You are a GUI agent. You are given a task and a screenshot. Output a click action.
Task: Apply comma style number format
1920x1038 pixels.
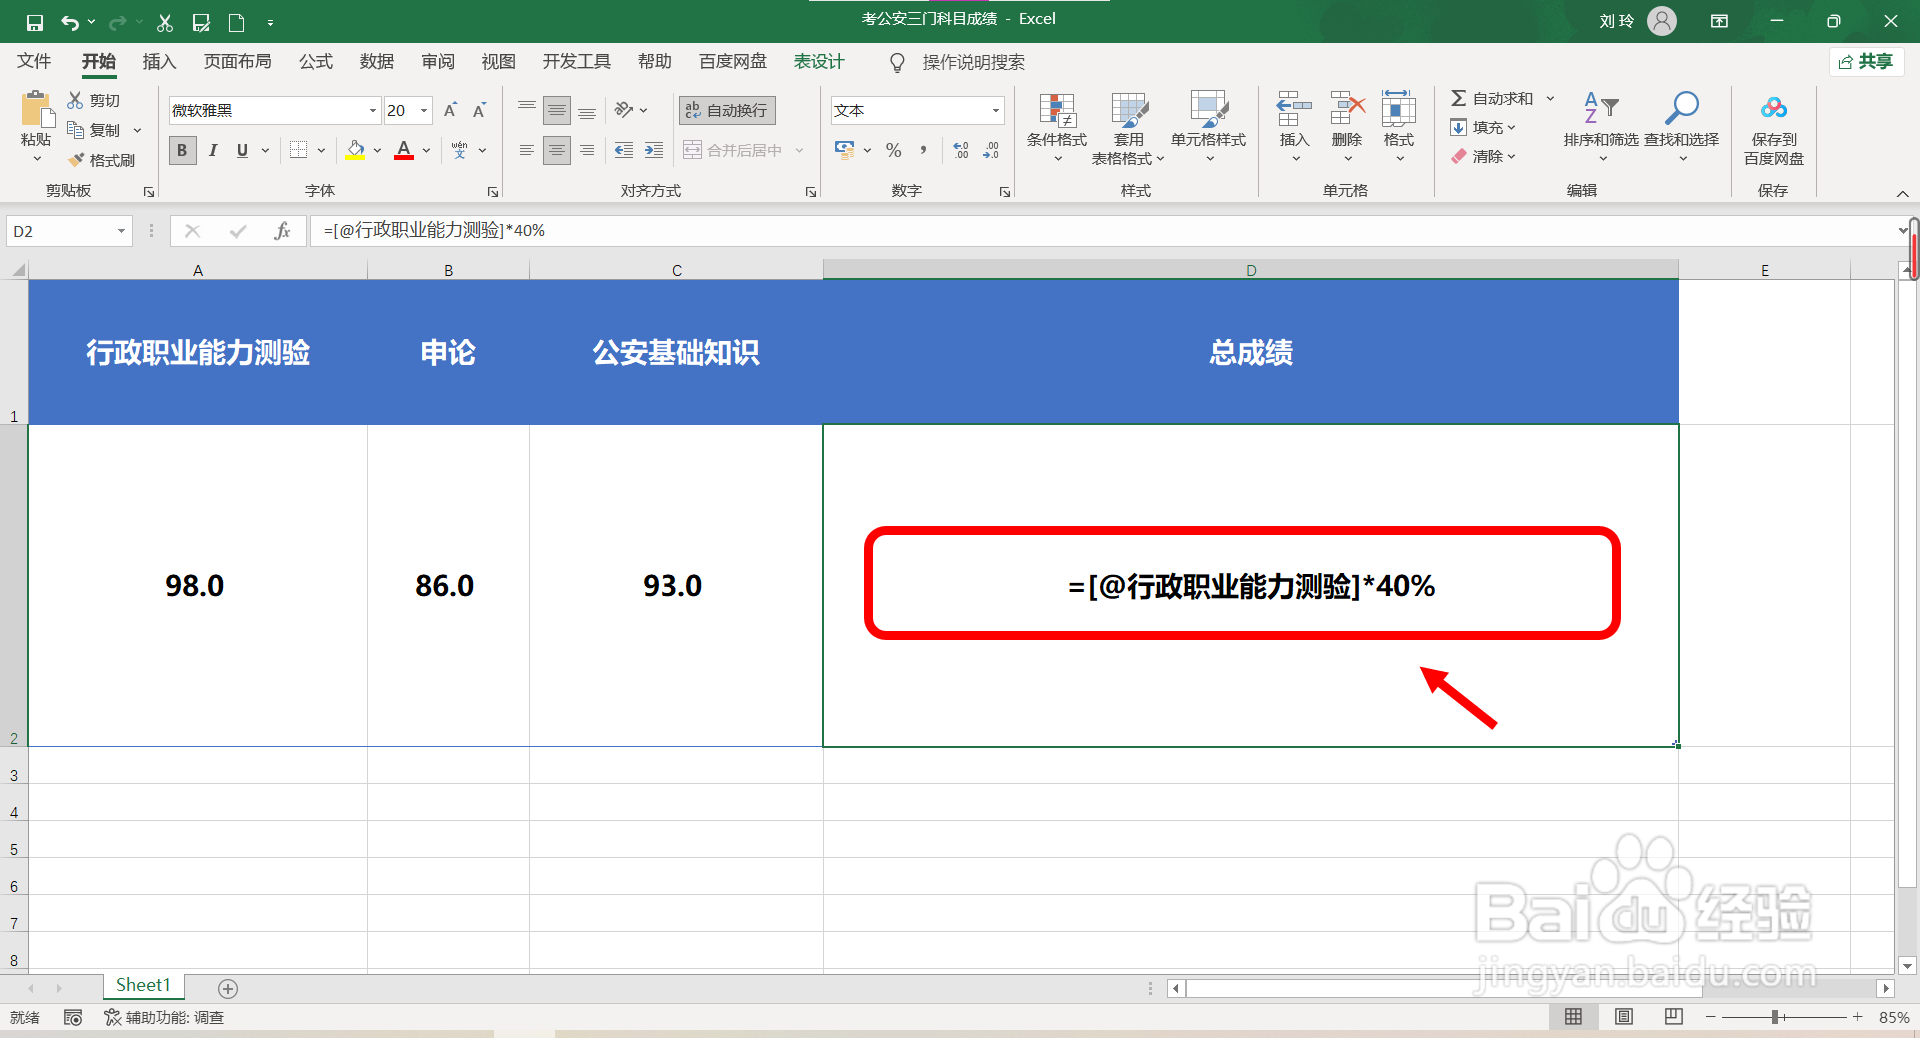click(x=923, y=150)
